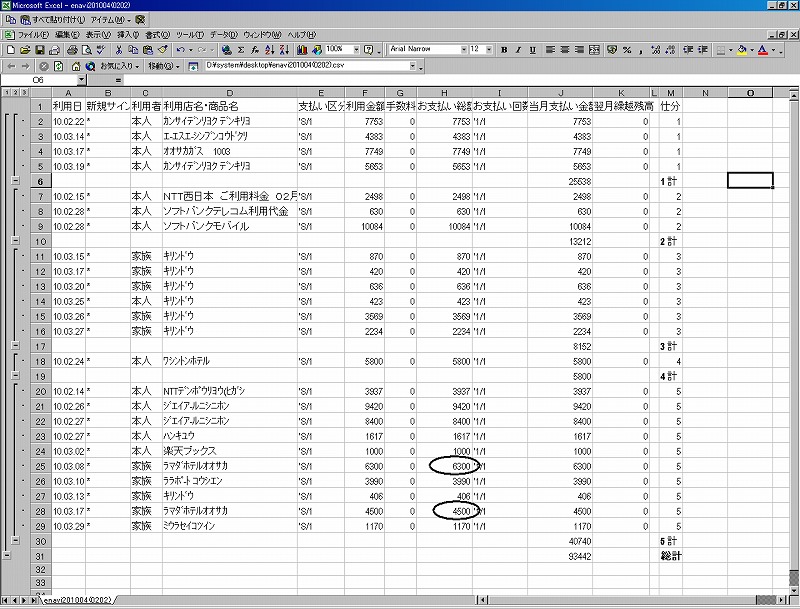Open the Name Box dropdown arrow

pos(82,80)
